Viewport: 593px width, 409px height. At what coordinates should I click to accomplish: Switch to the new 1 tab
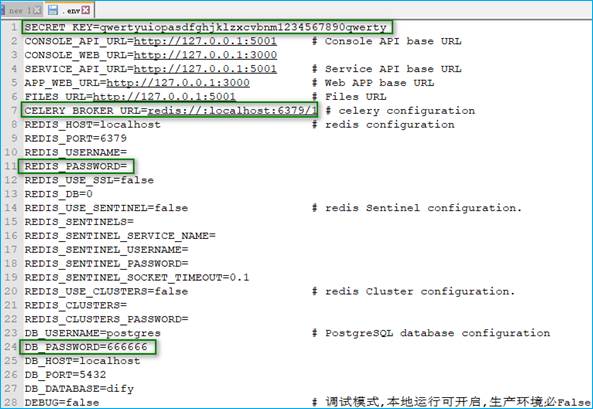19,11
